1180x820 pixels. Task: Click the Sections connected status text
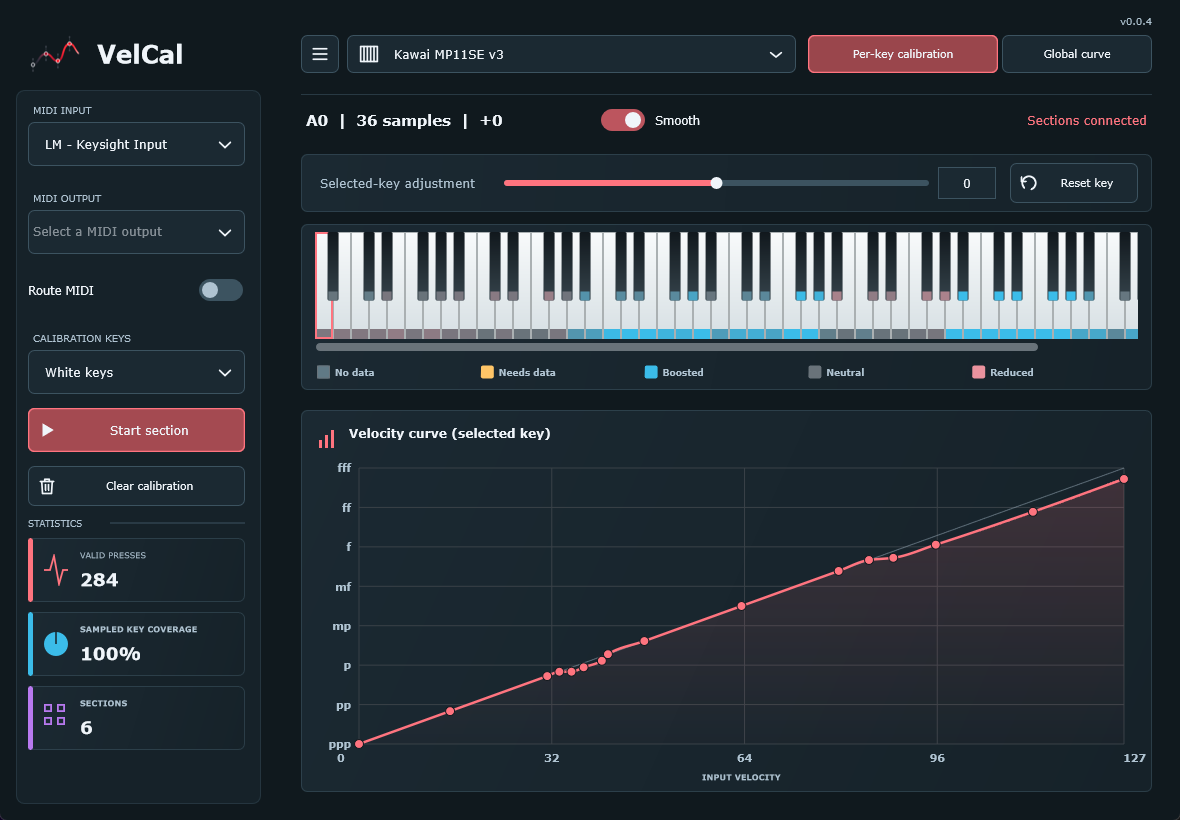(1087, 120)
